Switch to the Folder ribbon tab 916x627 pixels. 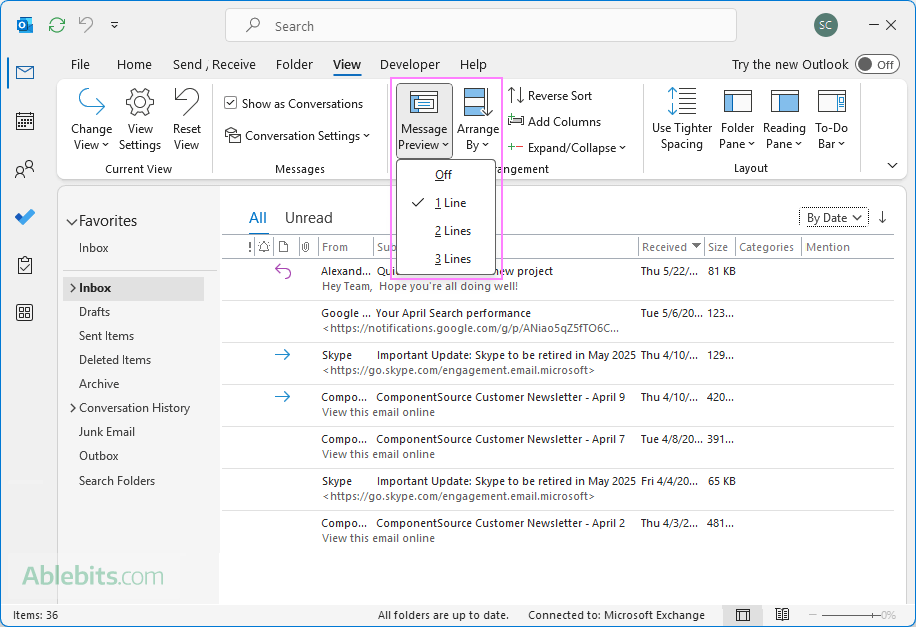[294, 64]
